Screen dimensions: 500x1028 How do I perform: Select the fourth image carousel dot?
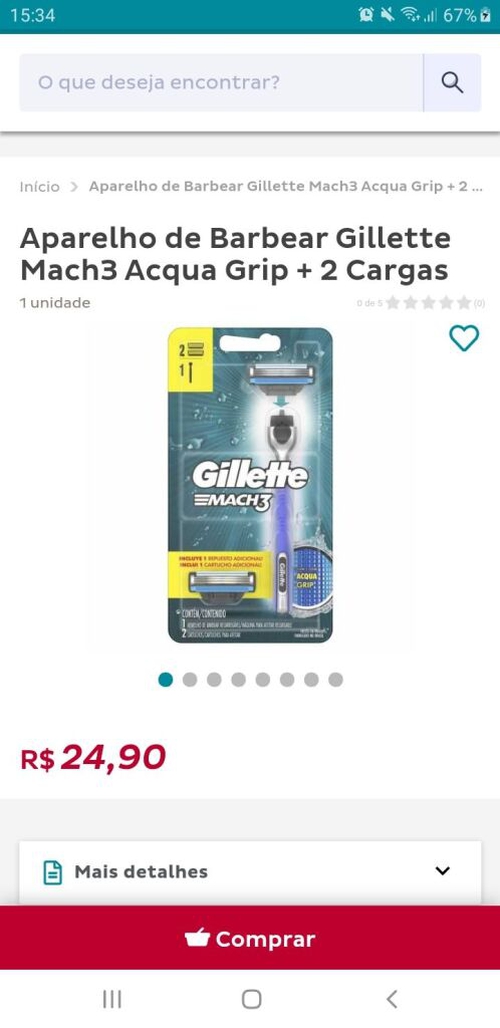[x=239, y=680]
